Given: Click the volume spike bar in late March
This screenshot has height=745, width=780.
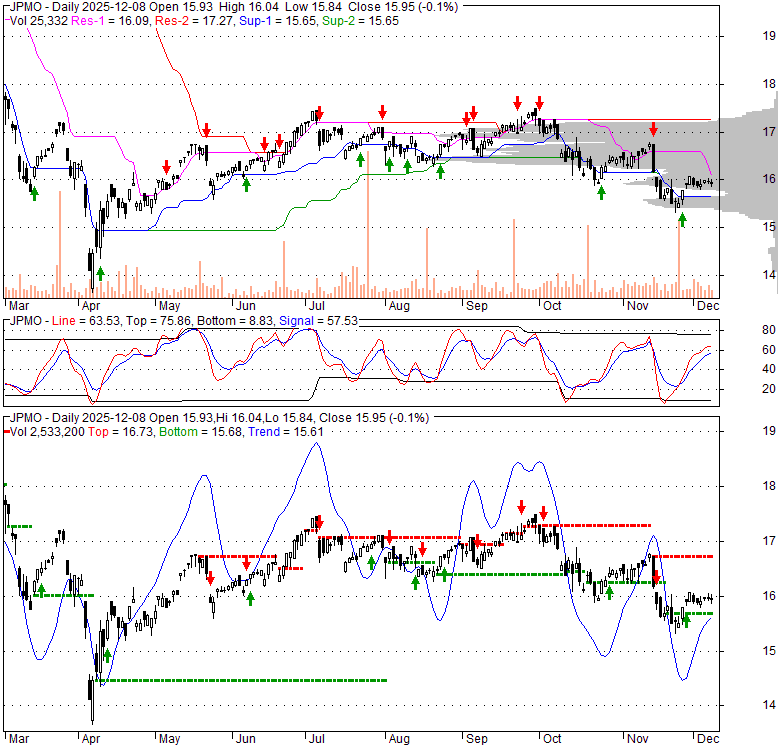Looking at the screenshot, I should [60, 244].
